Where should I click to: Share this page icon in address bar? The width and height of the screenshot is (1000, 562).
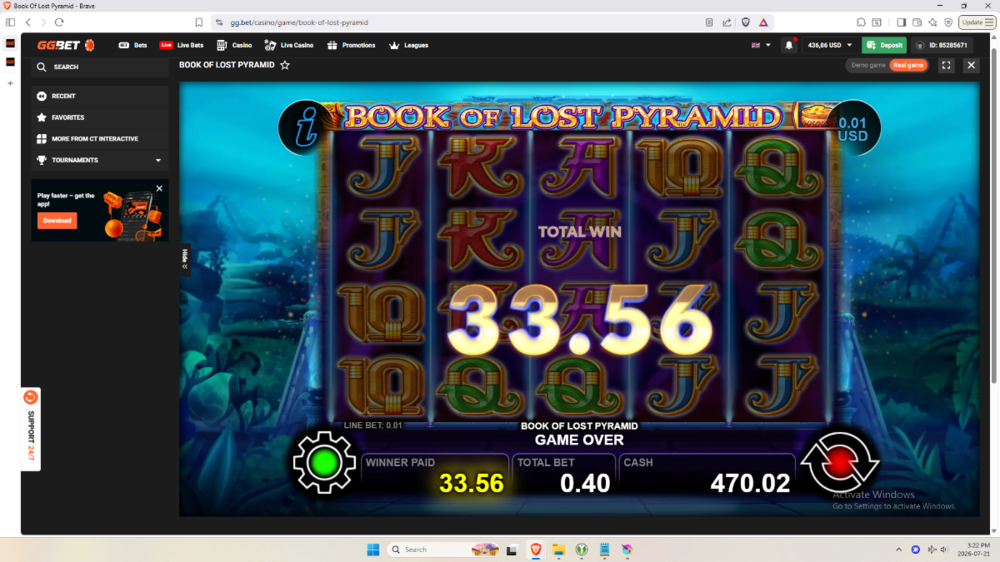727,22
